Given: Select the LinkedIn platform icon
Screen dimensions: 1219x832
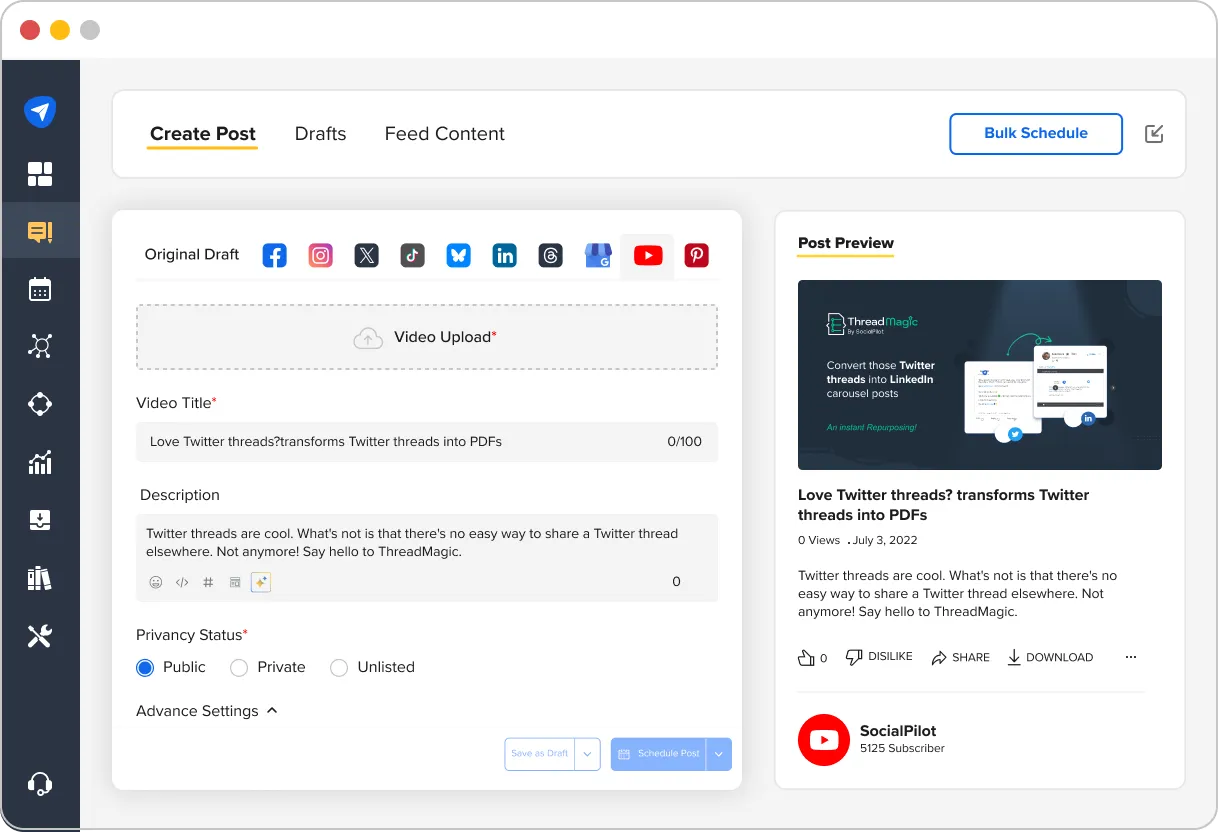Looking at the screenshot, I should [x=504, y=255].
